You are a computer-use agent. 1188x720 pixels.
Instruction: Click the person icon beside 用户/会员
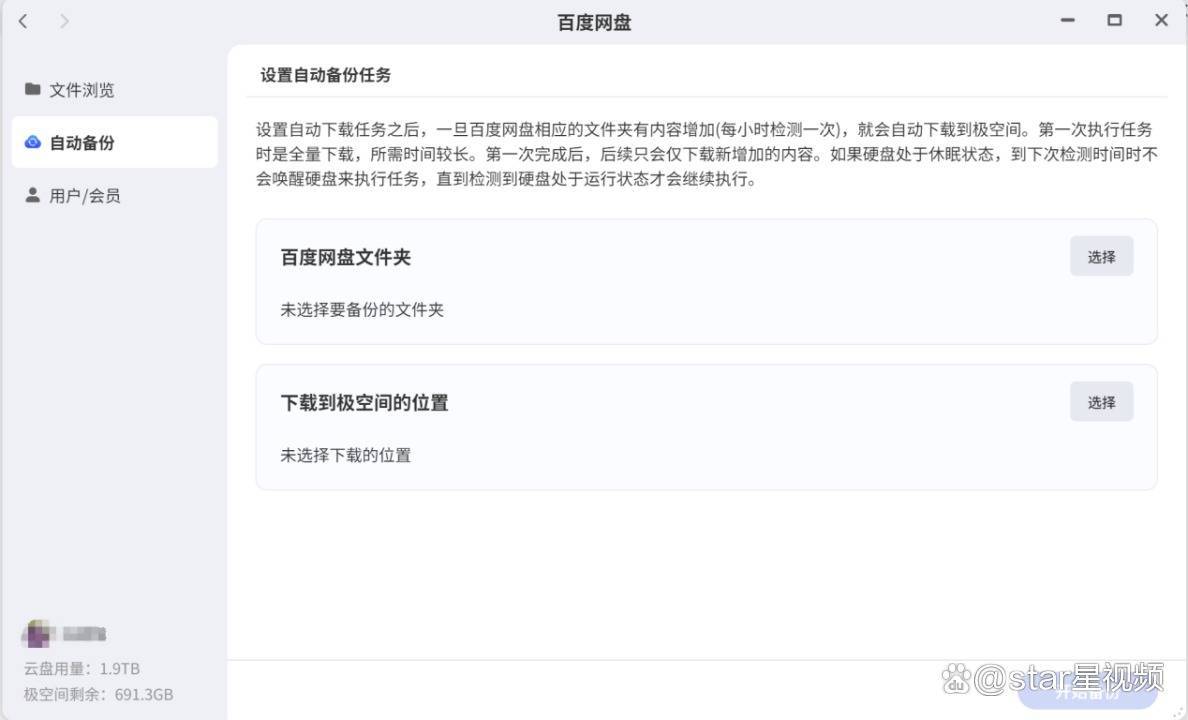pos(33,195)
